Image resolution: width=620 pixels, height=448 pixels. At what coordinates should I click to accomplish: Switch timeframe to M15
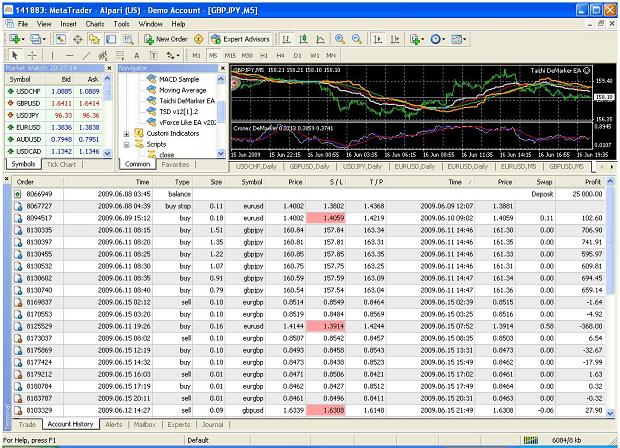coord(230,55)
